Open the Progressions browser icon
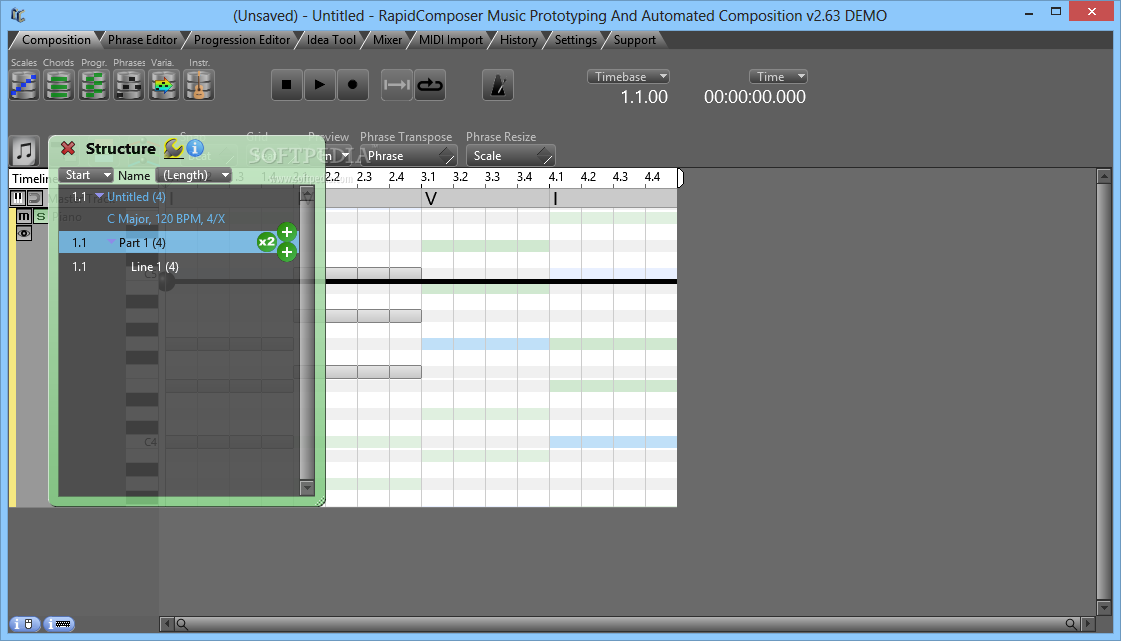 [94, 86]
